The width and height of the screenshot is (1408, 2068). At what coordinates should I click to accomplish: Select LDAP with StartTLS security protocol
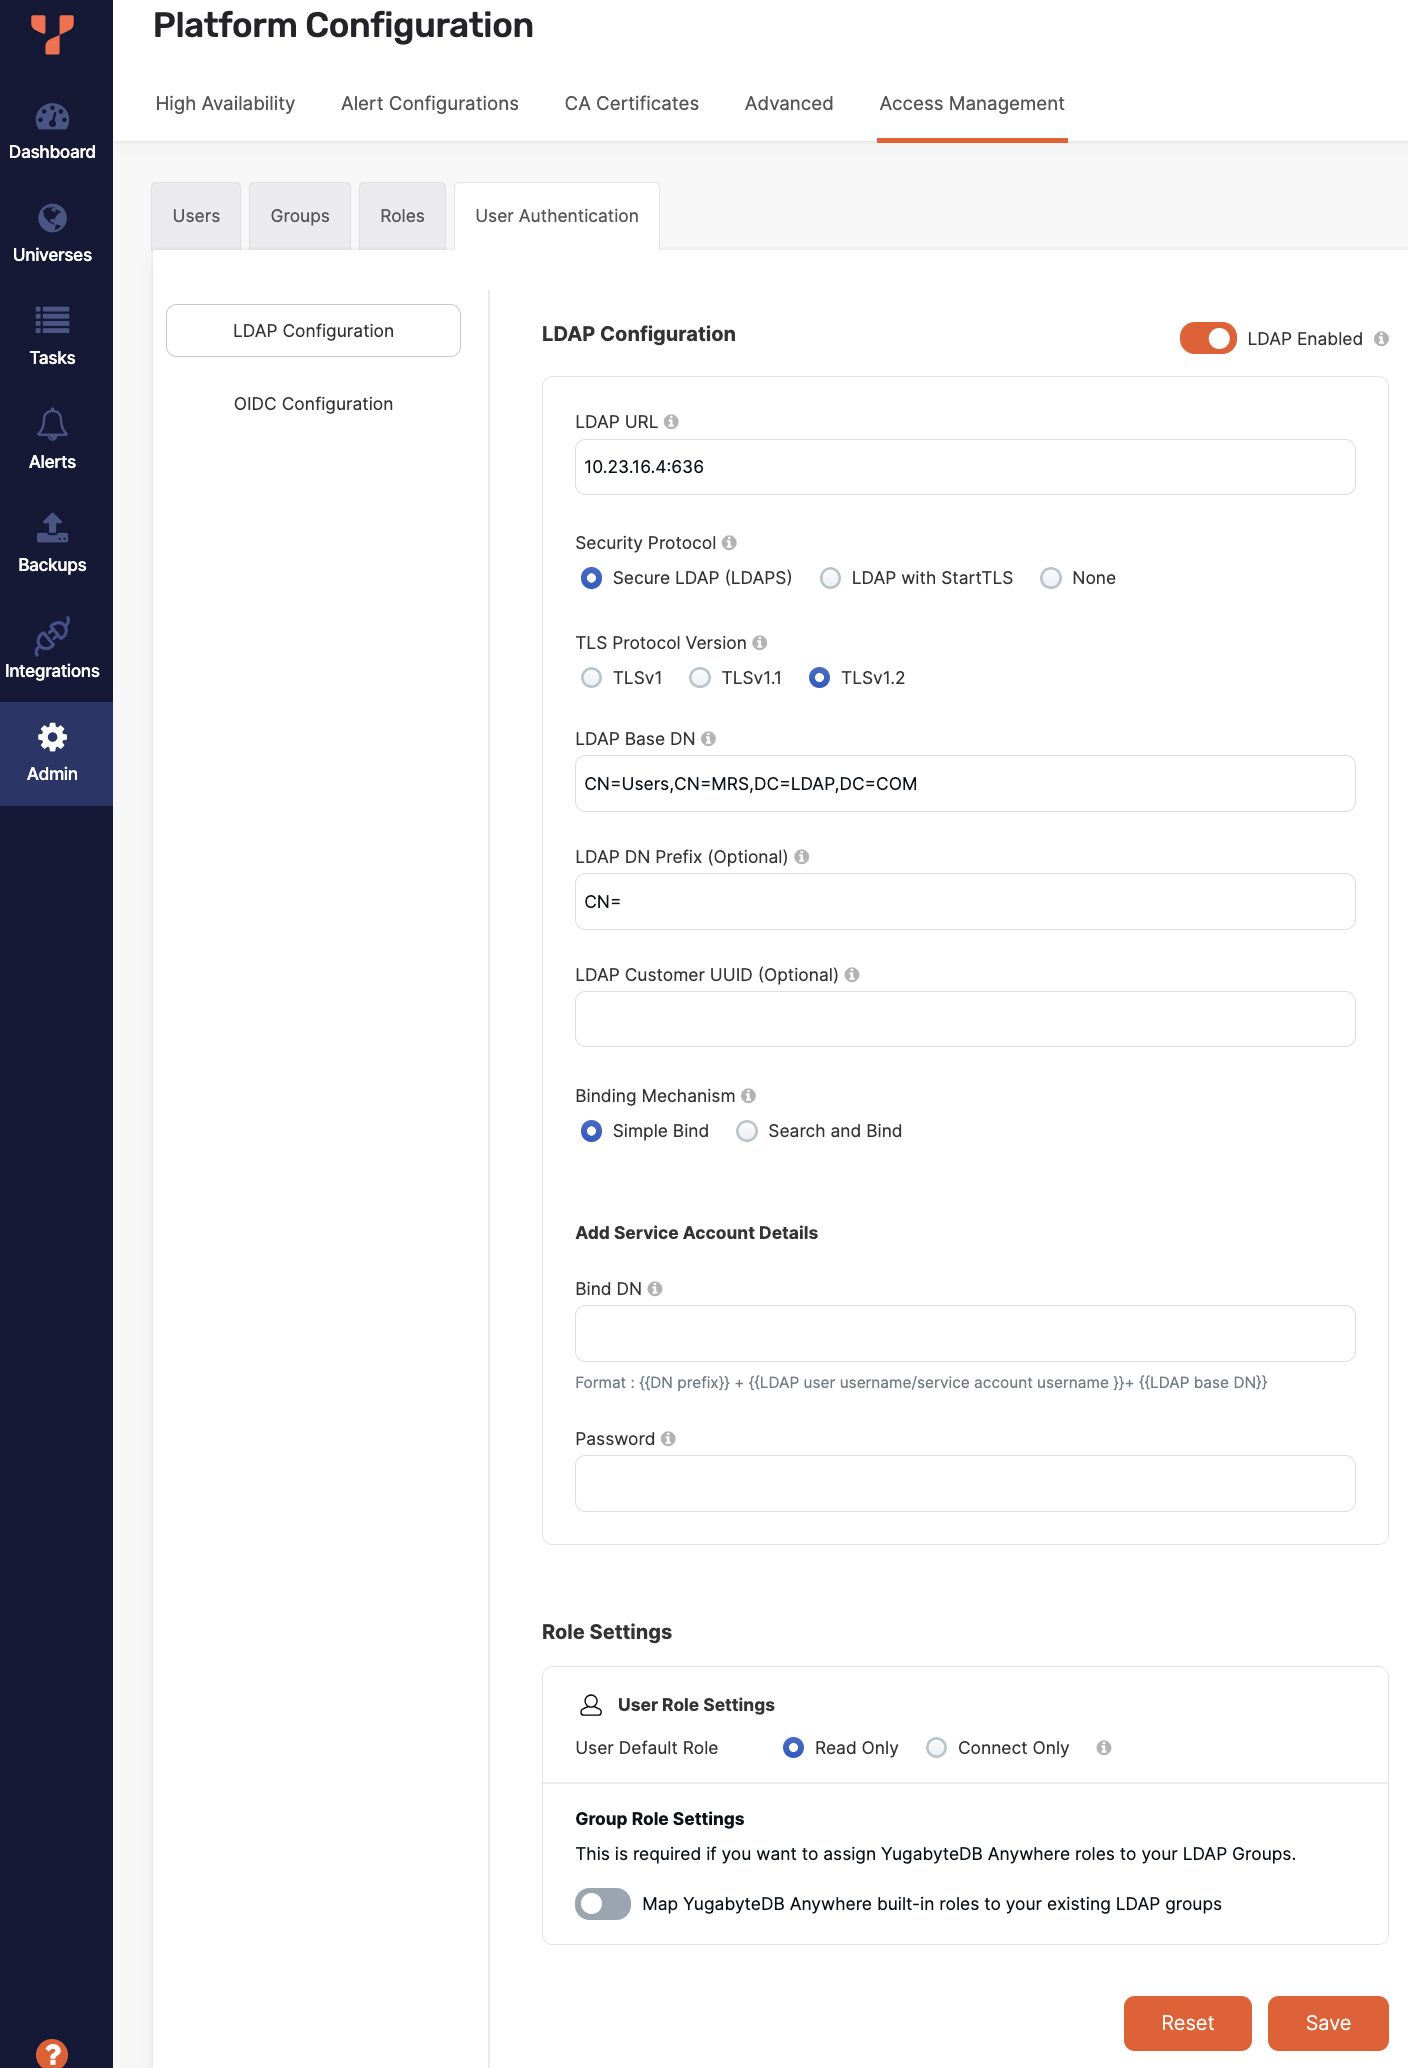[x=830, y=578]
